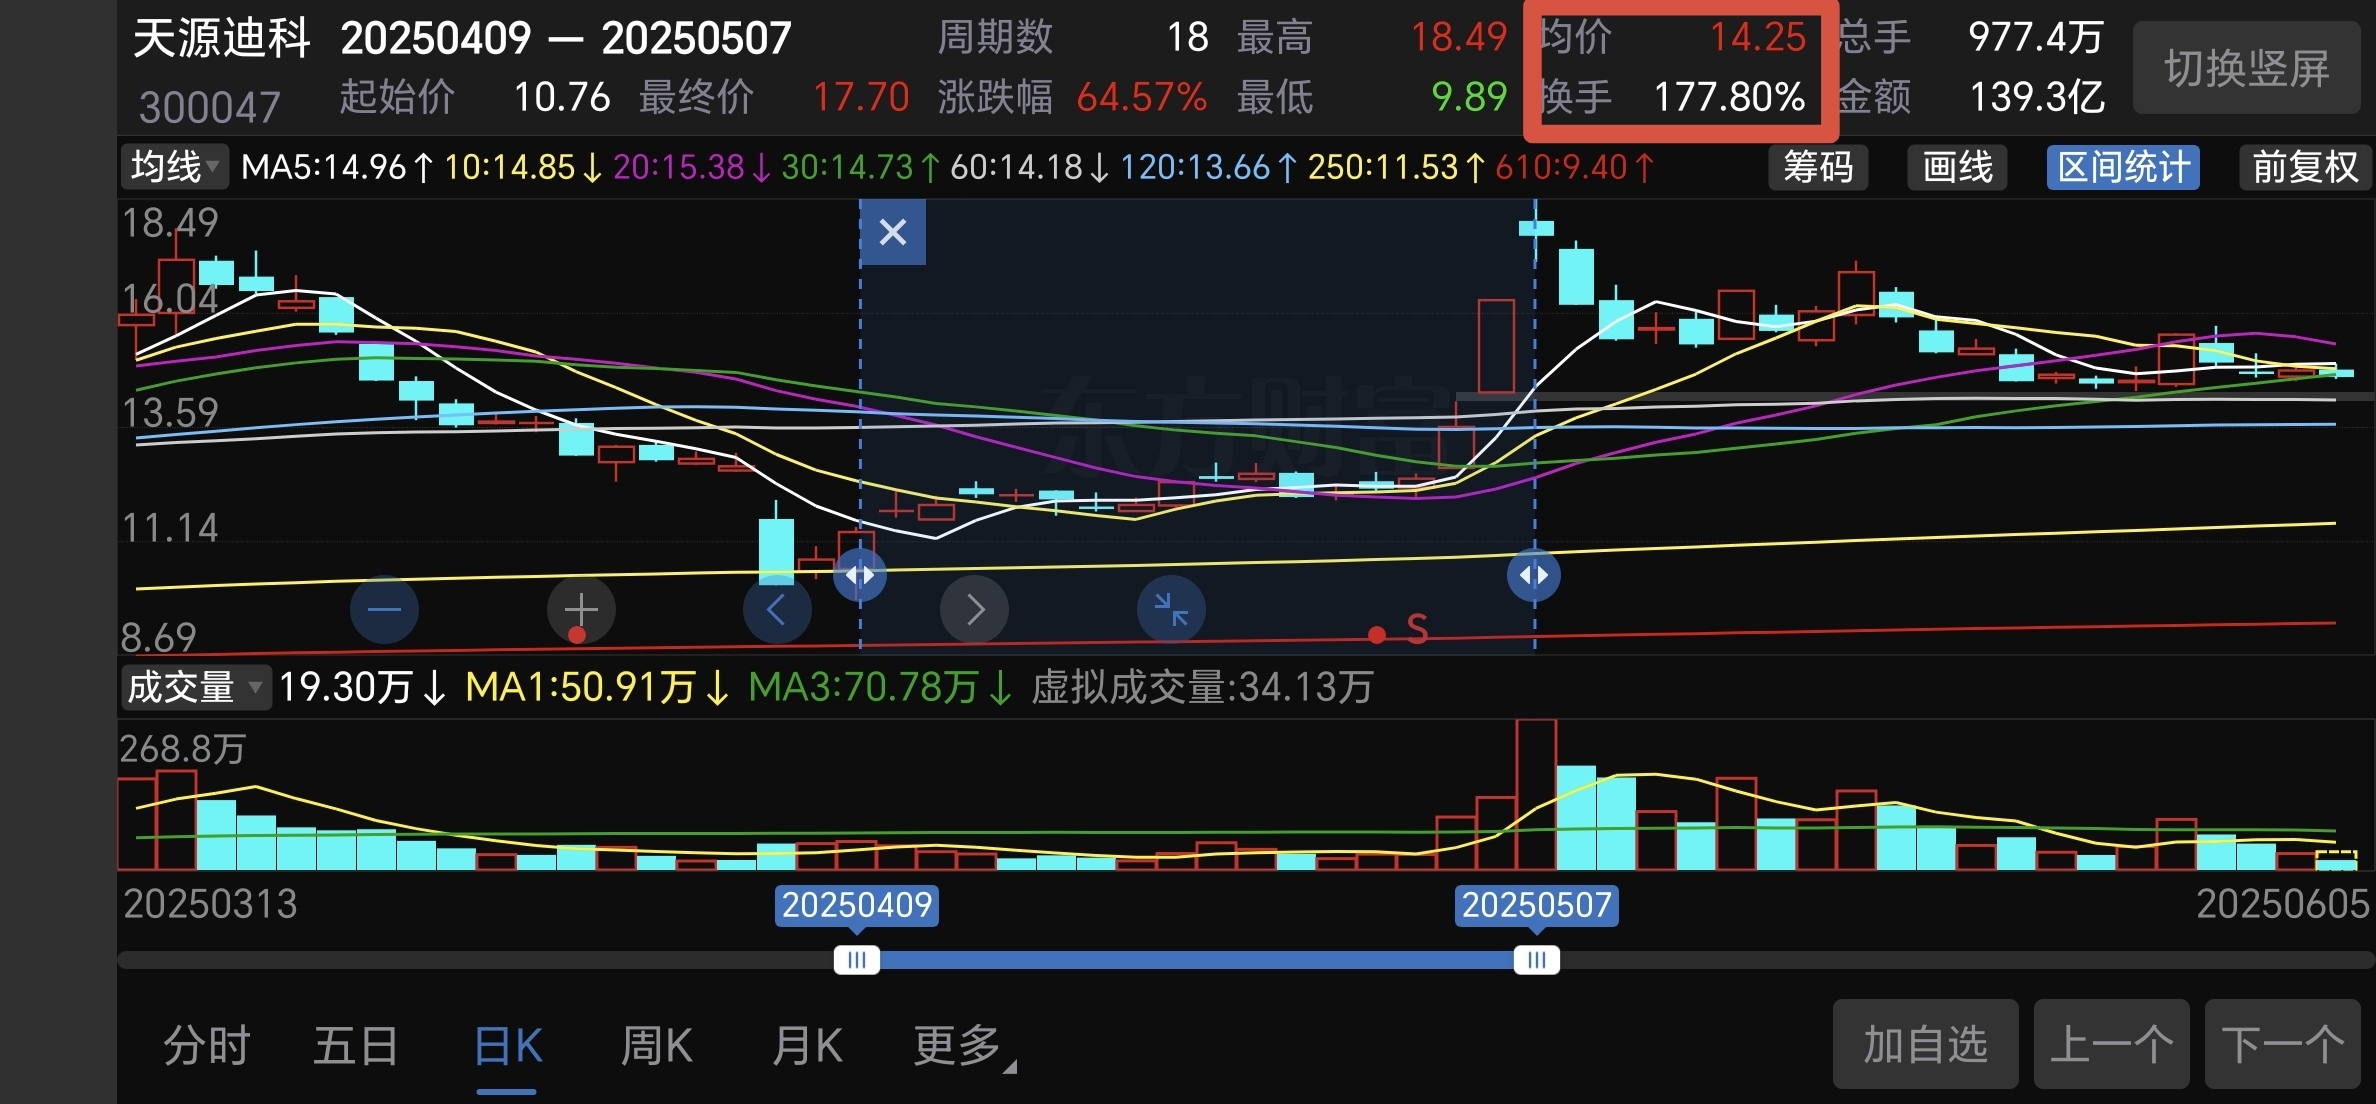
Task: Toggle the 筹码 chip distribution view
Action: click(x=1818, y=167)
